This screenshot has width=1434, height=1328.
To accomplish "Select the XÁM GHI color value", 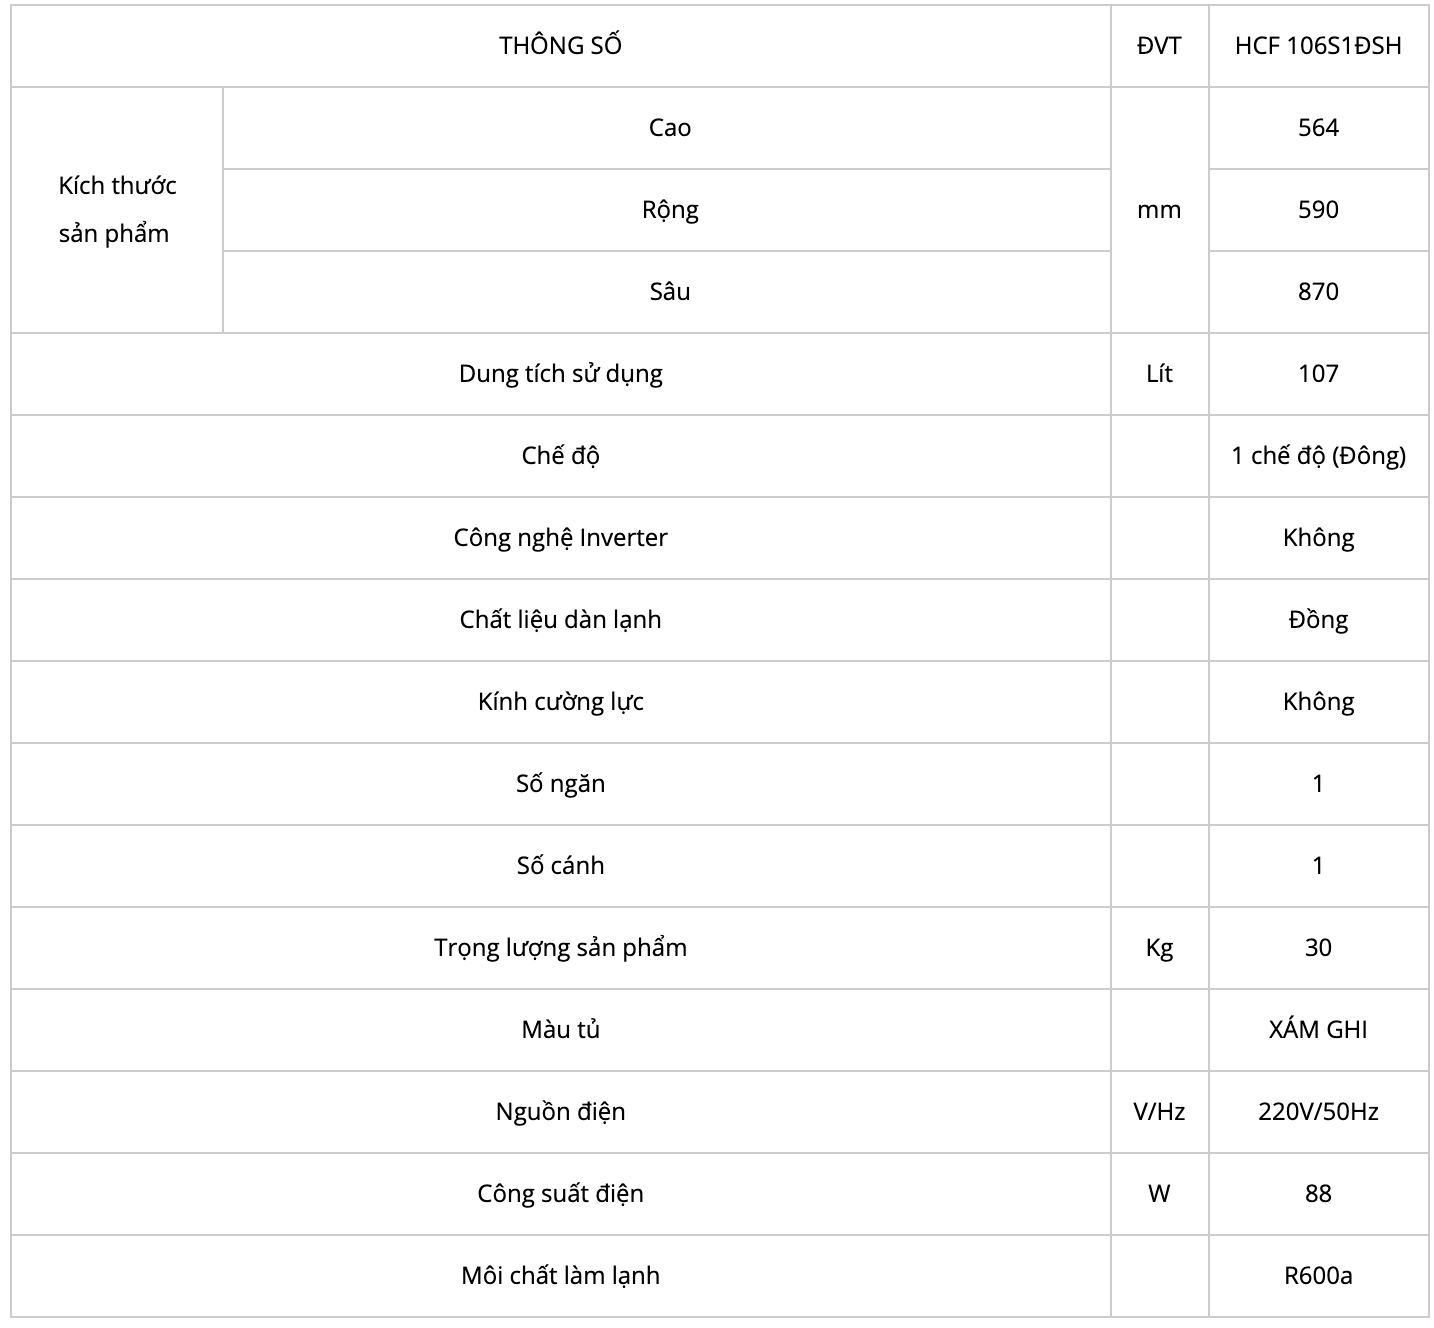I will pos(1318,1030).
